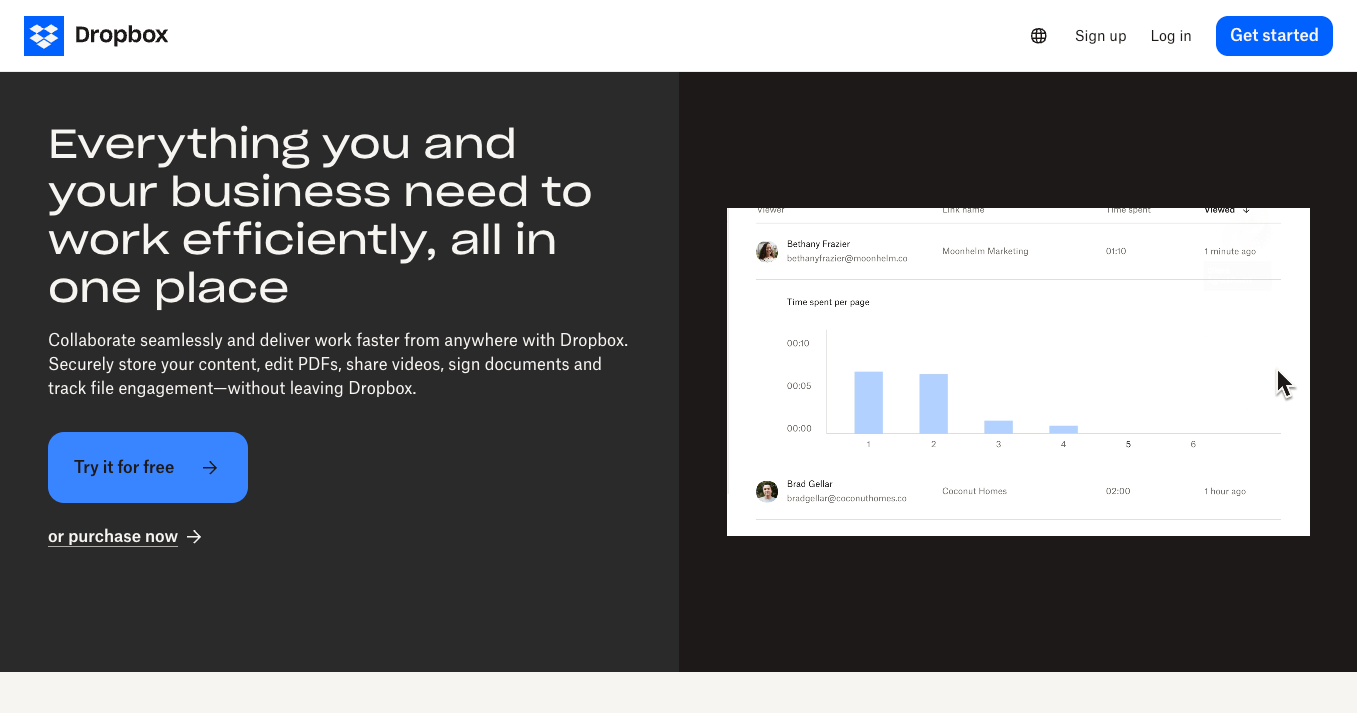Click the Viewed column sort arrow
The height and width of the screenshot is (713, 1357).
[x=1246, y=211]
